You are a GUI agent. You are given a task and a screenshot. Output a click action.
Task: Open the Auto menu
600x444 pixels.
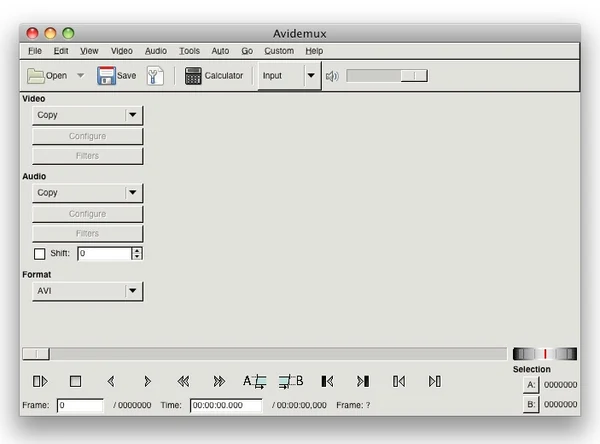pos(220,51)
